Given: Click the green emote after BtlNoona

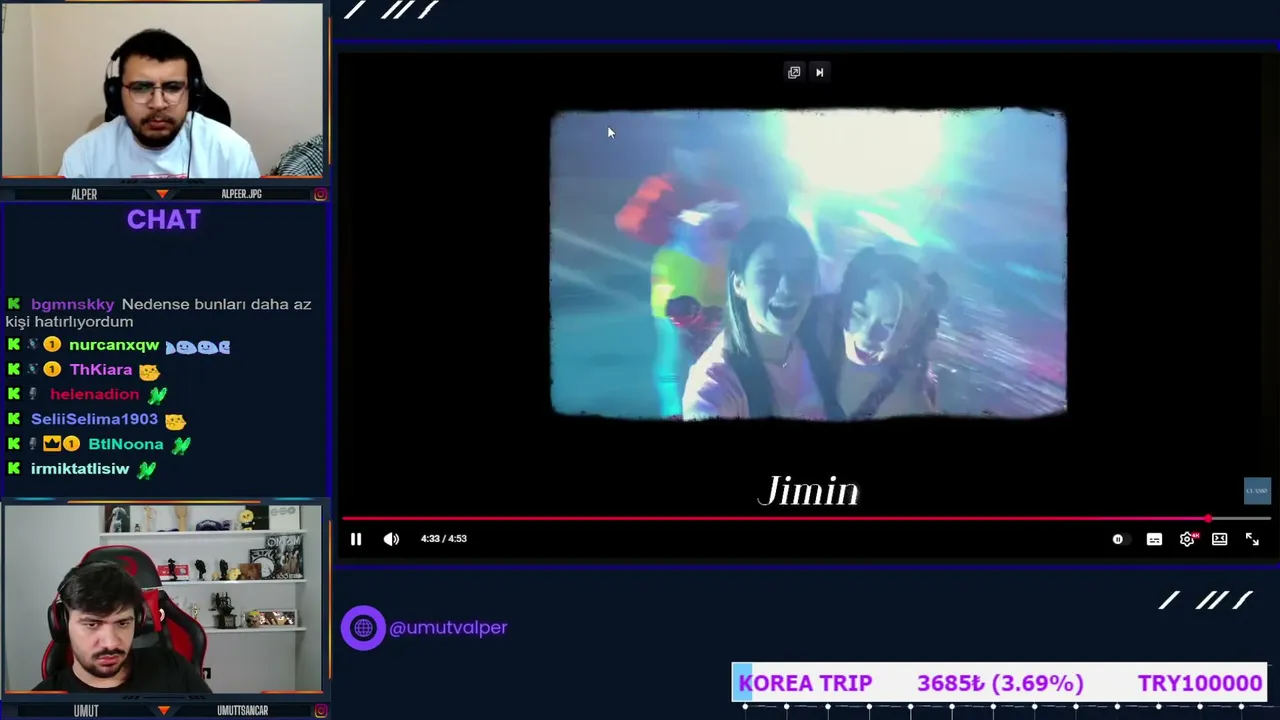Looking at the screenshot, I should [181, 444].
